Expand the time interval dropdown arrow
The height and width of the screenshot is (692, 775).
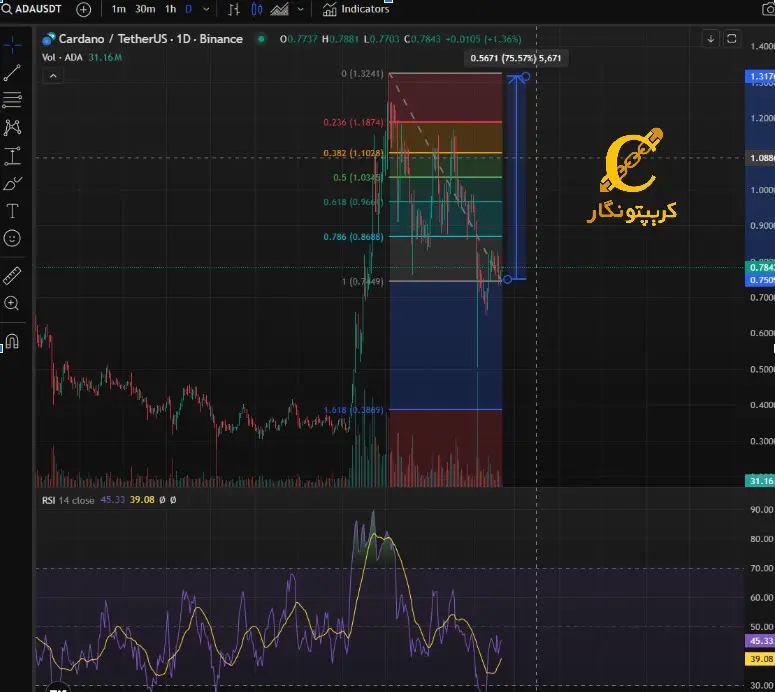(206, 9)
